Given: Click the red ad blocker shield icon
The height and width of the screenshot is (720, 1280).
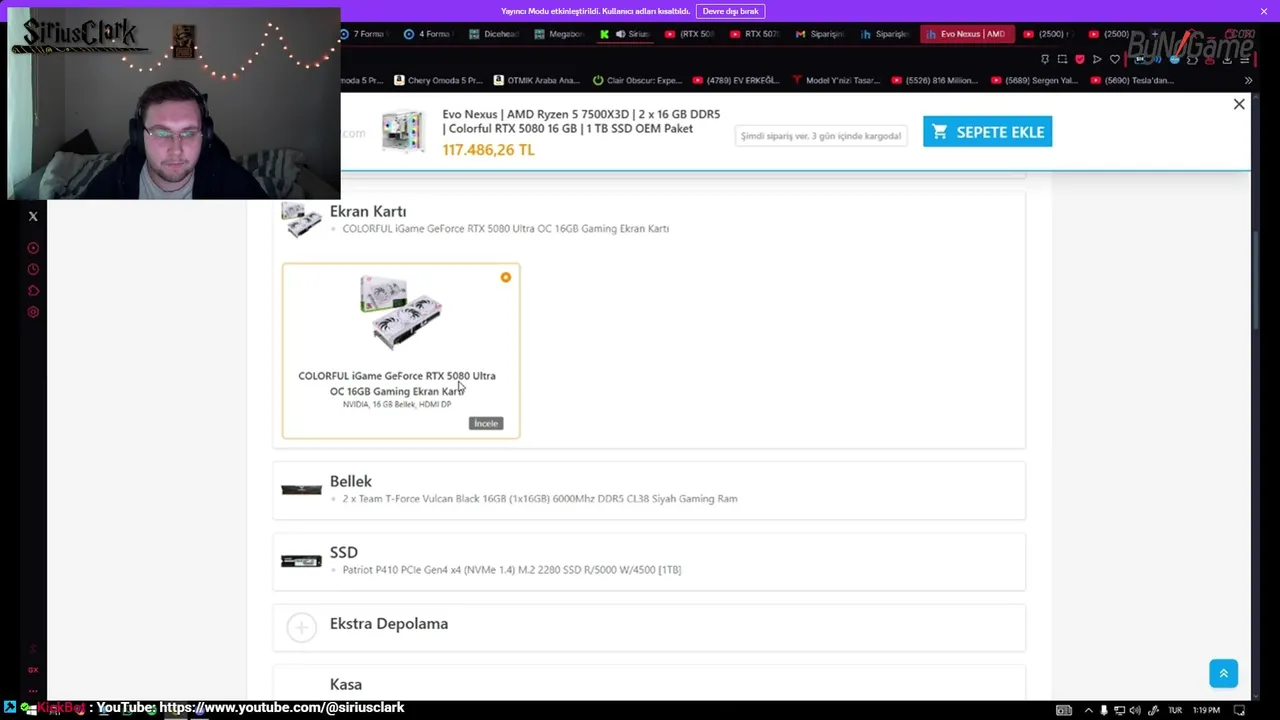Looking at the screenshot, I should pyautogui.click(x=1079, y=59).
